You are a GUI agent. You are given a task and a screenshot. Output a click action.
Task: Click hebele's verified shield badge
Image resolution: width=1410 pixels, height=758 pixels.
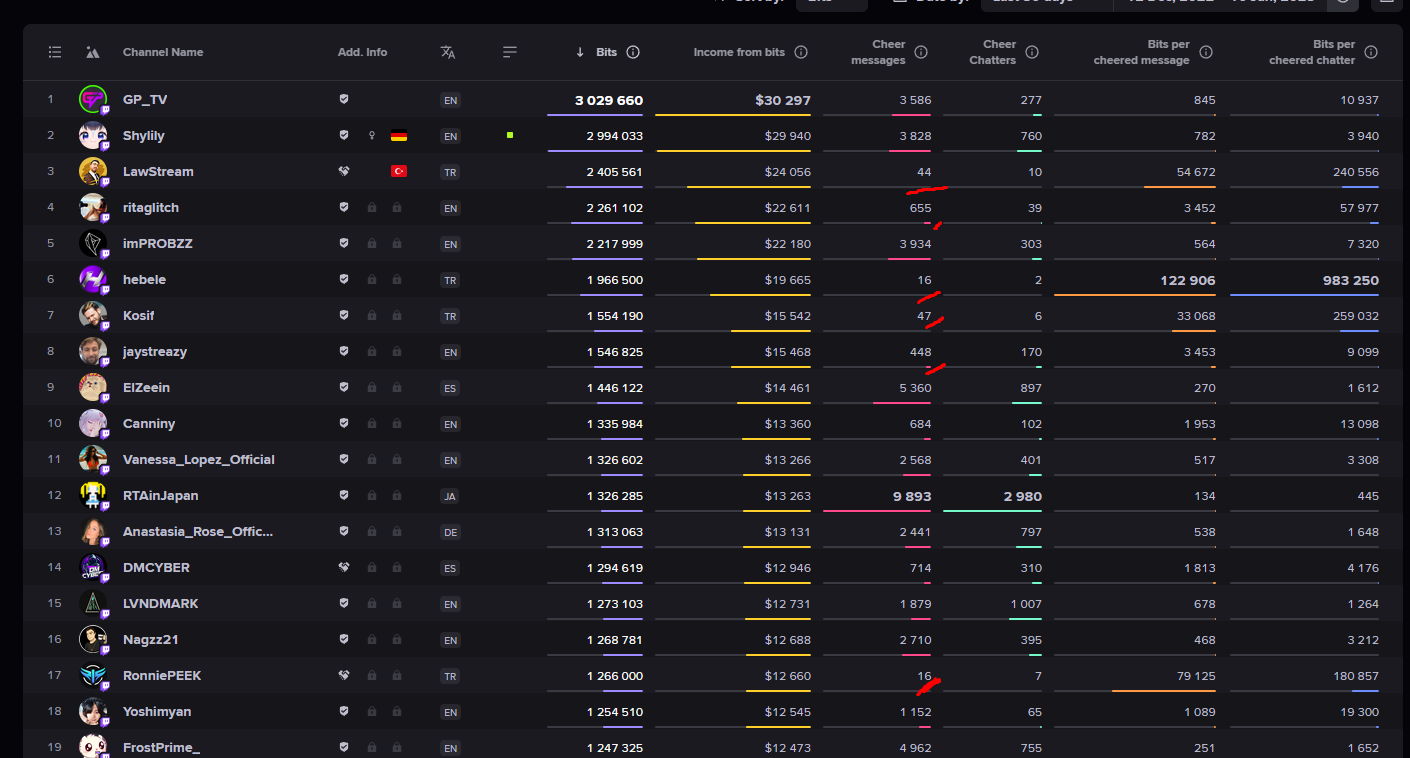tap(344, 279)
